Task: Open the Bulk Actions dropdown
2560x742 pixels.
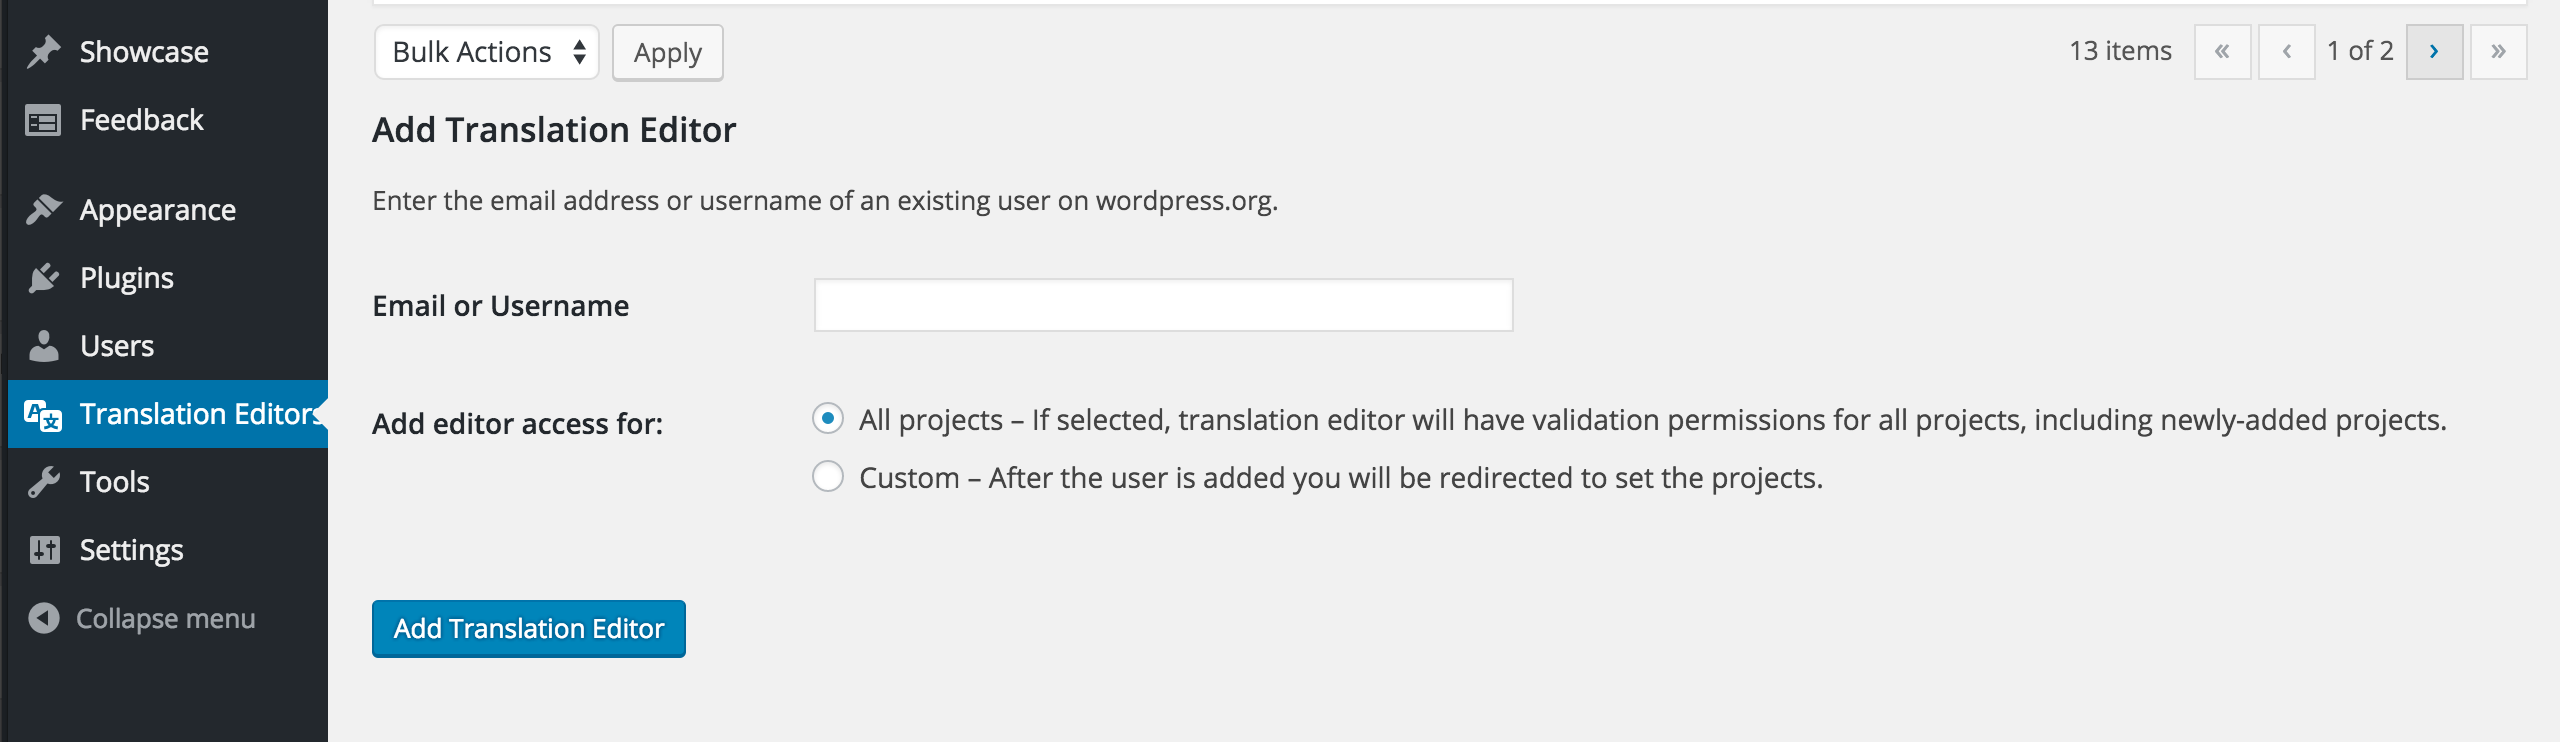Action: [x=486, y=52]
